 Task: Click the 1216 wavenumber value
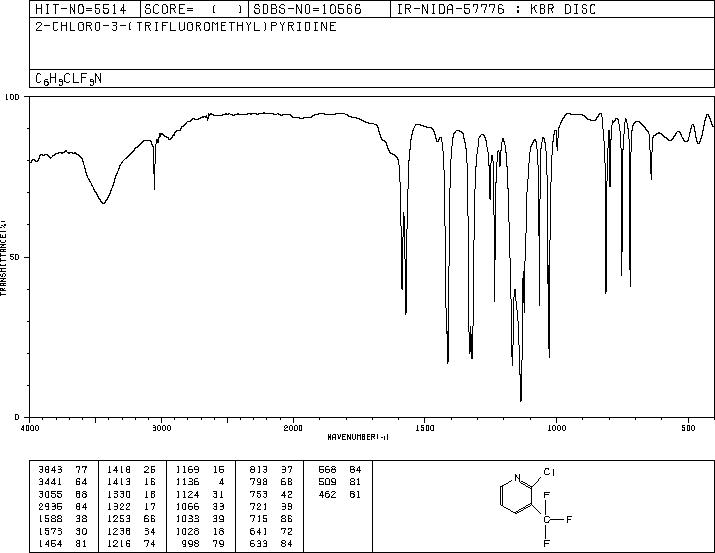pos(119,544)
